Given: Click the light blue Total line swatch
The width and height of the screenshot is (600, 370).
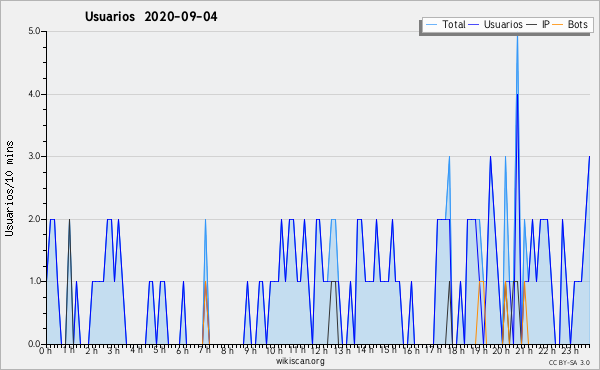Looking at the screenshot, I should pyautogui.click(x=431, y=25).
